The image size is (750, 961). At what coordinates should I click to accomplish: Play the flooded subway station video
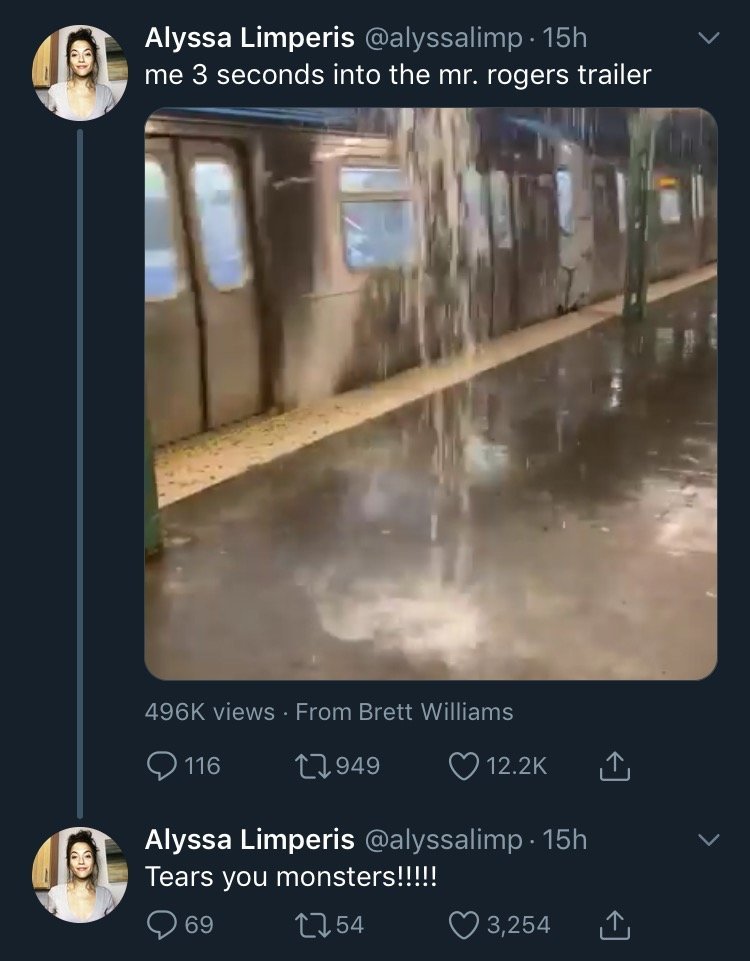431,393
